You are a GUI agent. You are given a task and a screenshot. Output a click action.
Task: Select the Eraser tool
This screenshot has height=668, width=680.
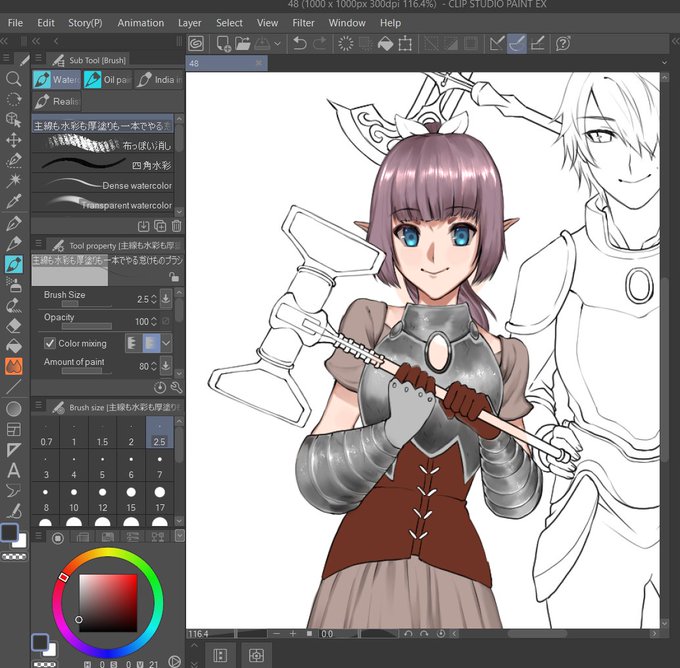(13, 325)
